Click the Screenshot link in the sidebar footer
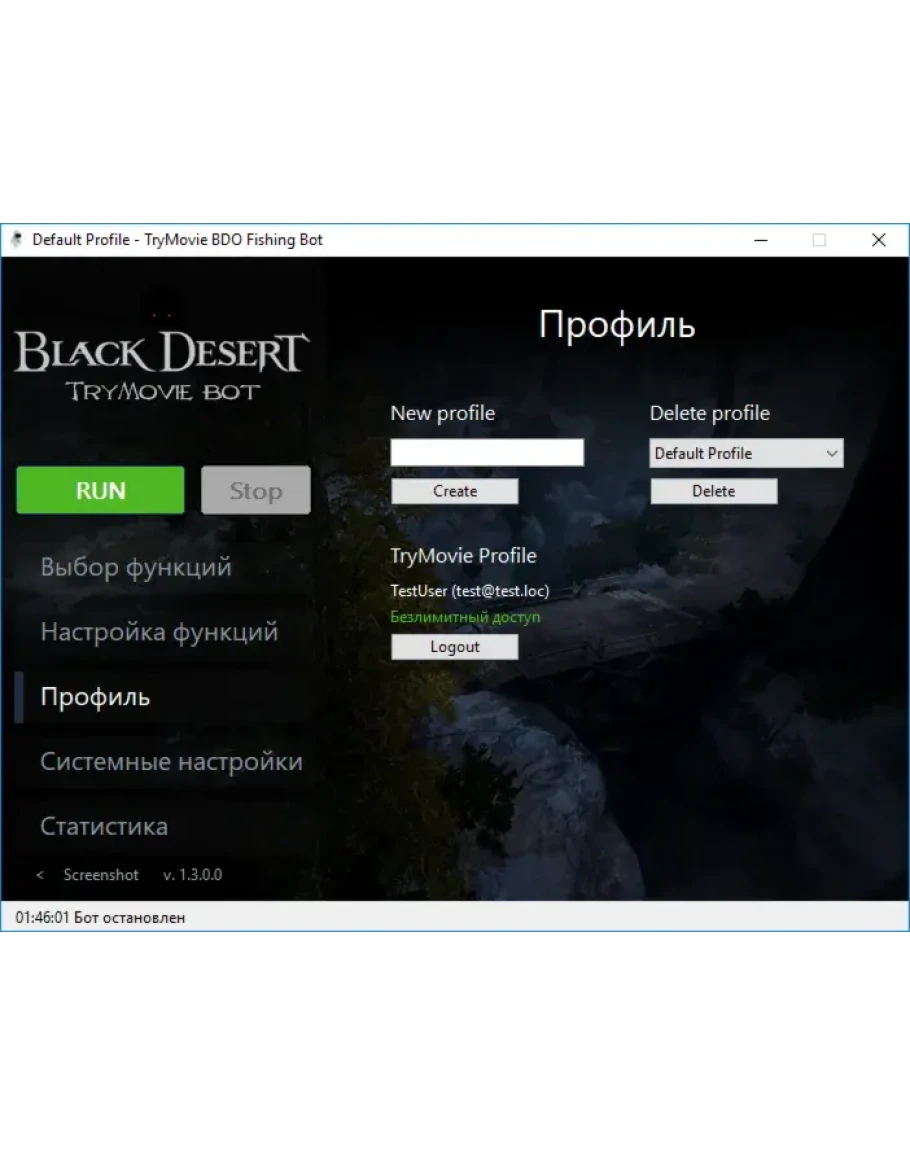910x1155 pixels. pyautogui.click(x=101, y=875)
